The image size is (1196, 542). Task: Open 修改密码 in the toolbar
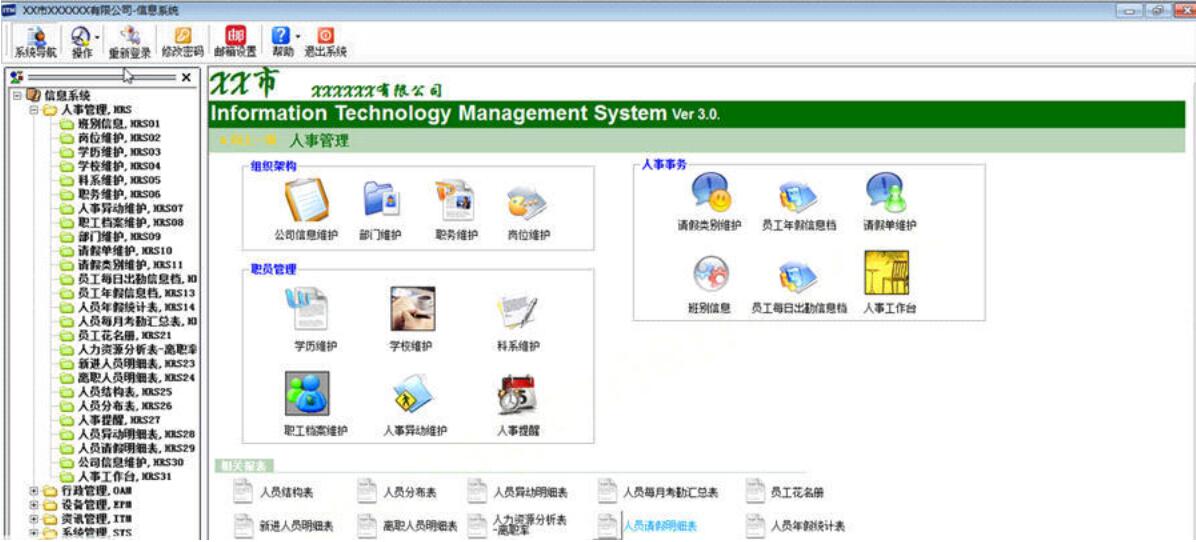183,42
